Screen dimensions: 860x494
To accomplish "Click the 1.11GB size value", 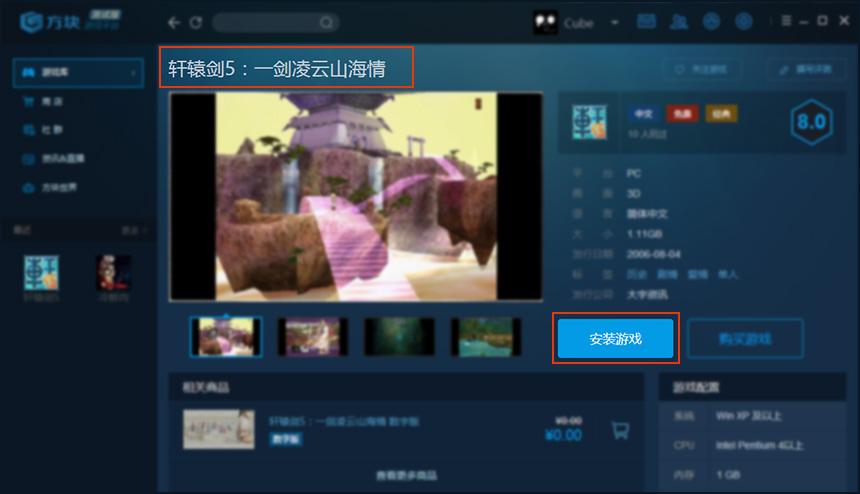I will [644, 234].
